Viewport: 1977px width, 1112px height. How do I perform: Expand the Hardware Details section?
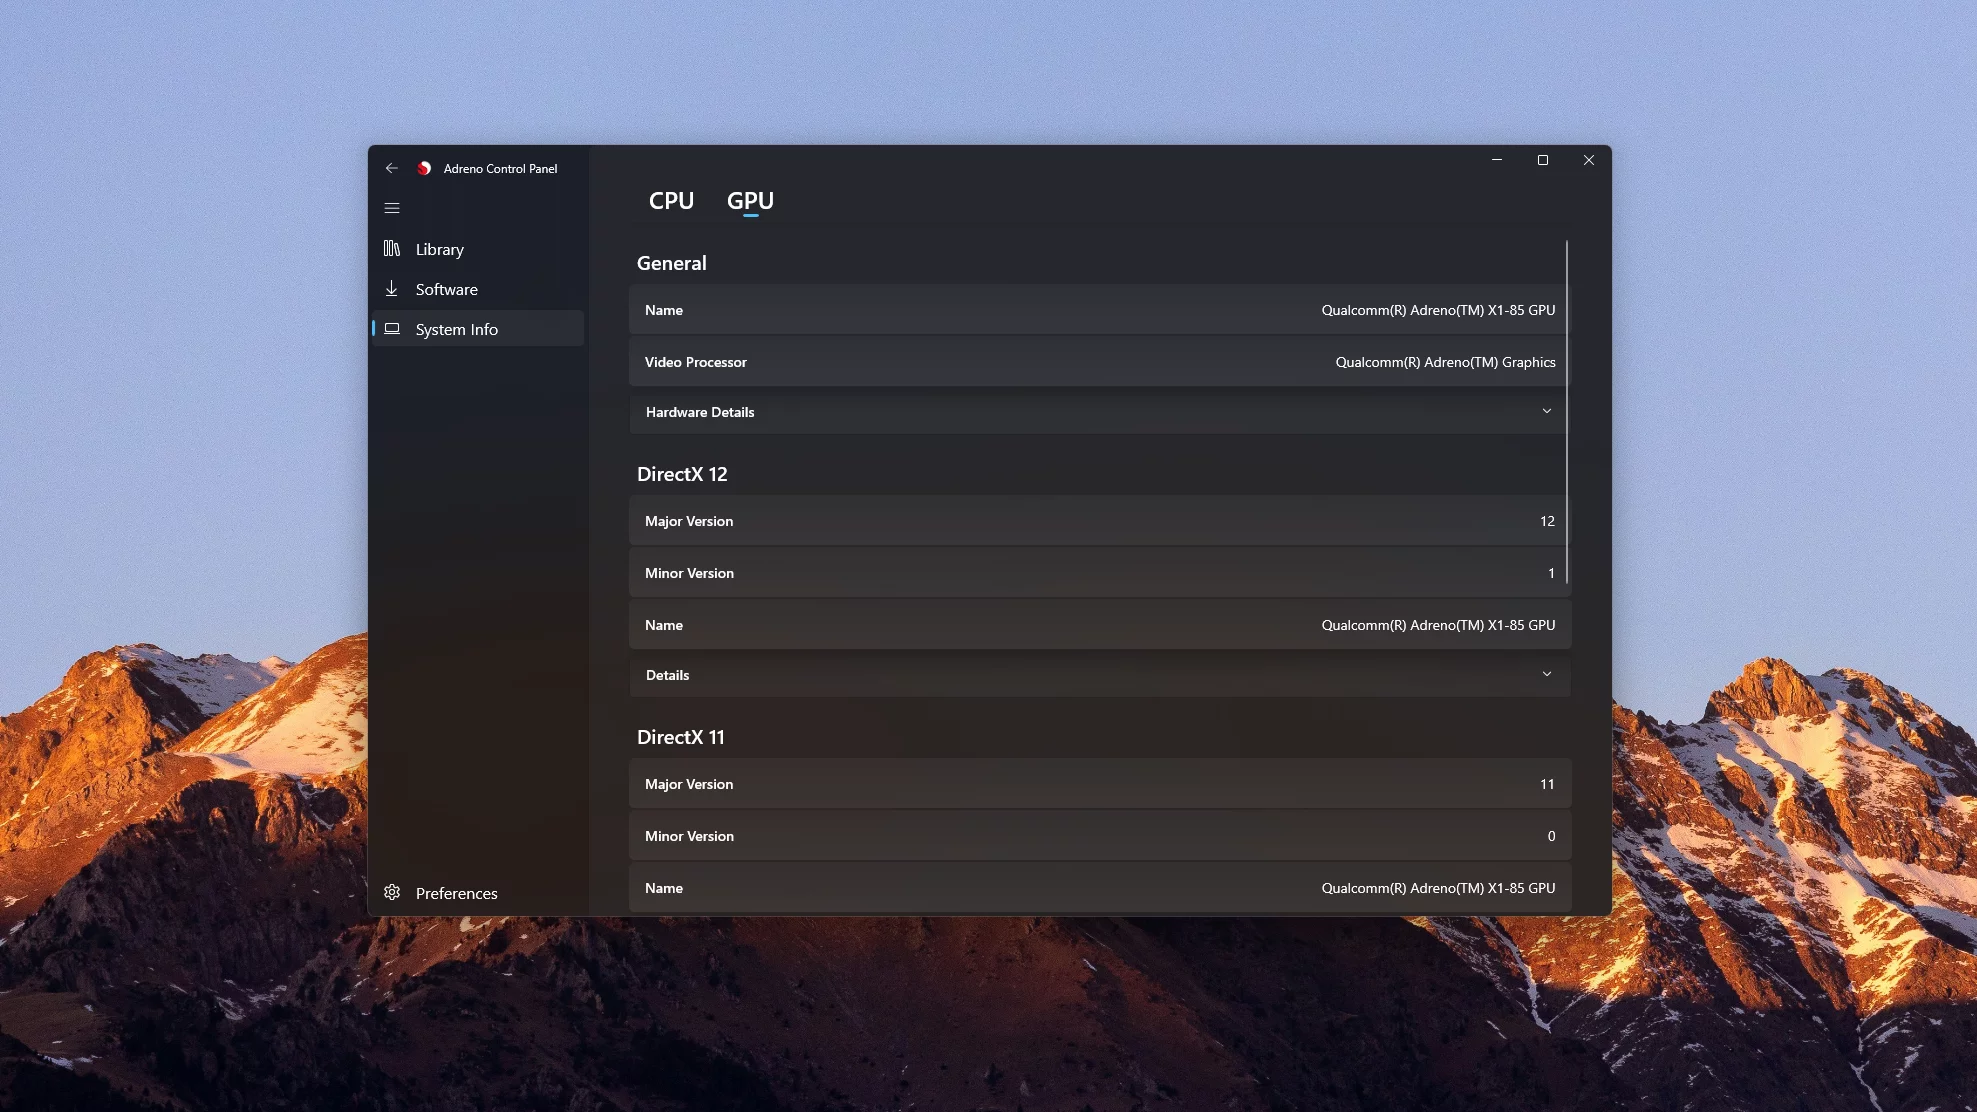1100,412
